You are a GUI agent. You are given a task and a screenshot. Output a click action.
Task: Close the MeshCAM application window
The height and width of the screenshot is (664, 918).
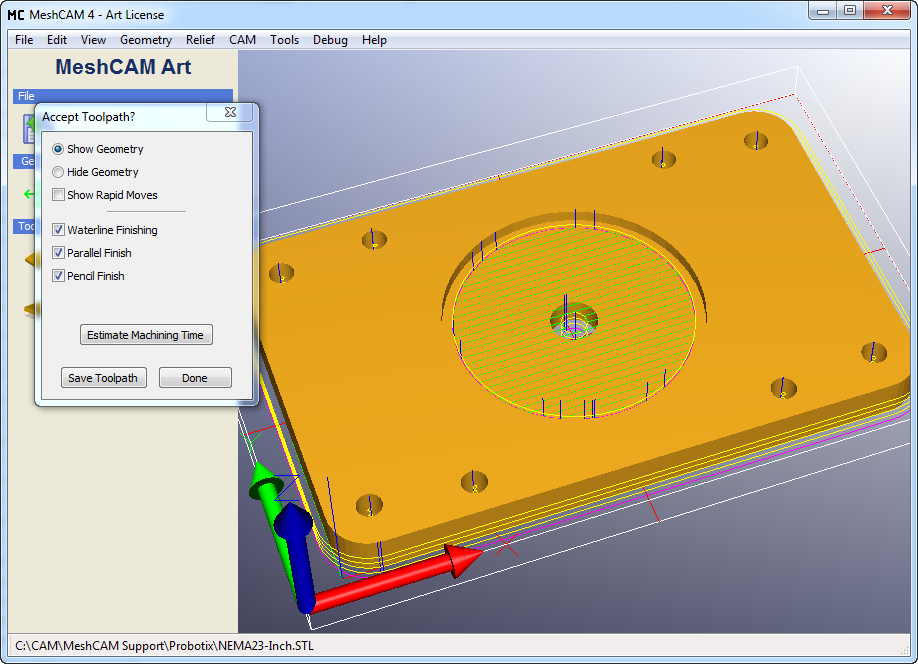point(887,11)
